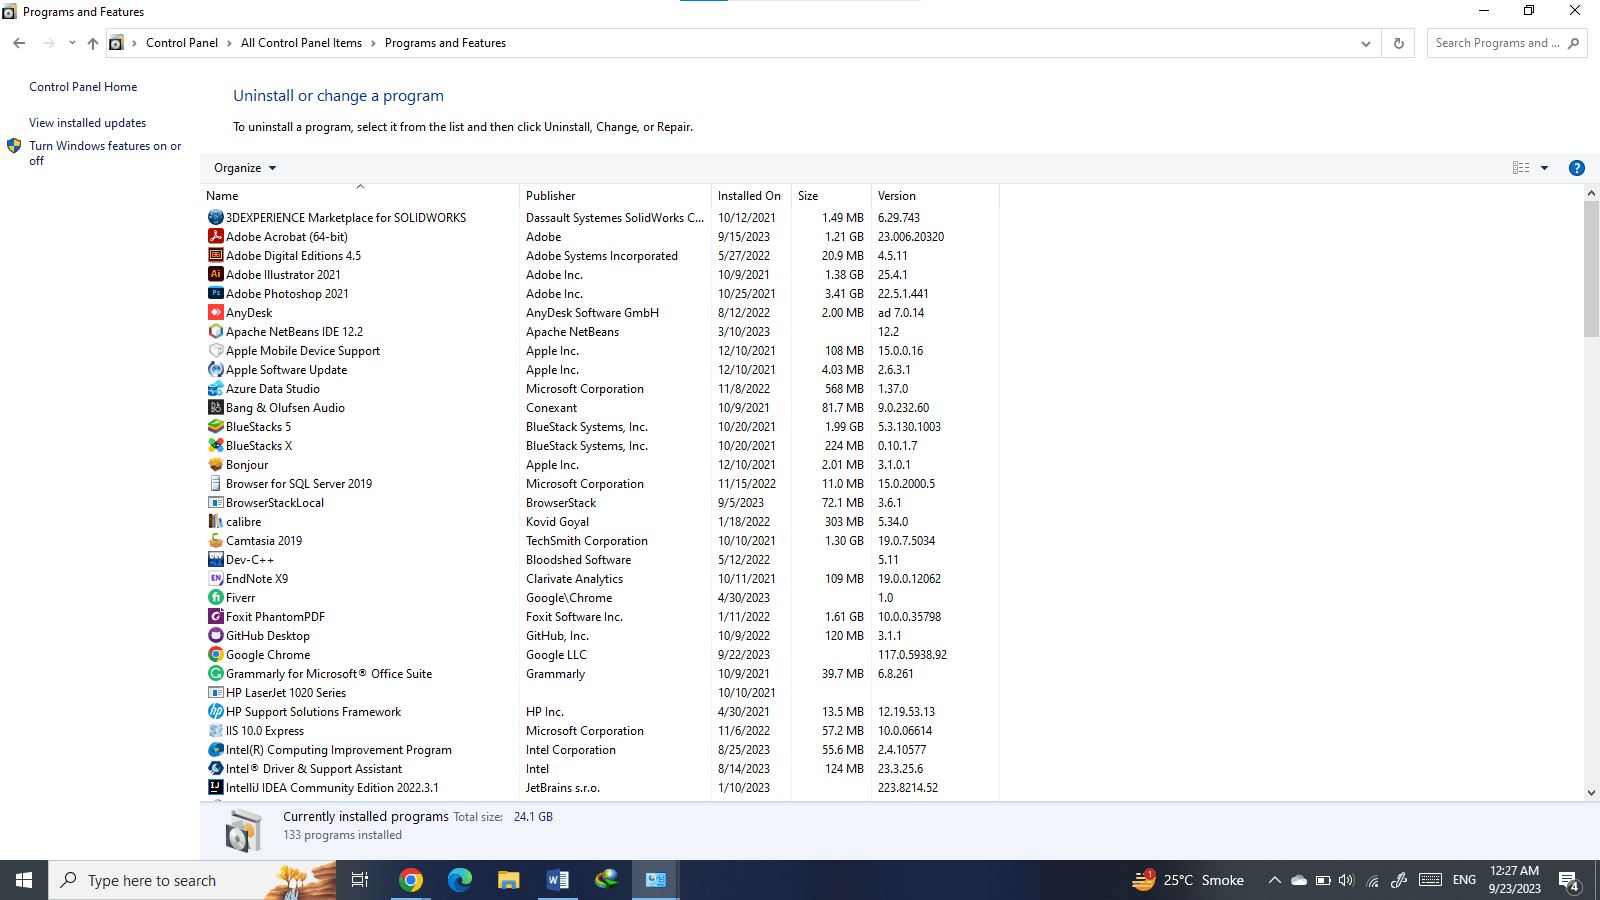This screenshot has width=1600, height=900.
Task: Click the Adobe Acrobat program icon
Action: tap(215, 236)
